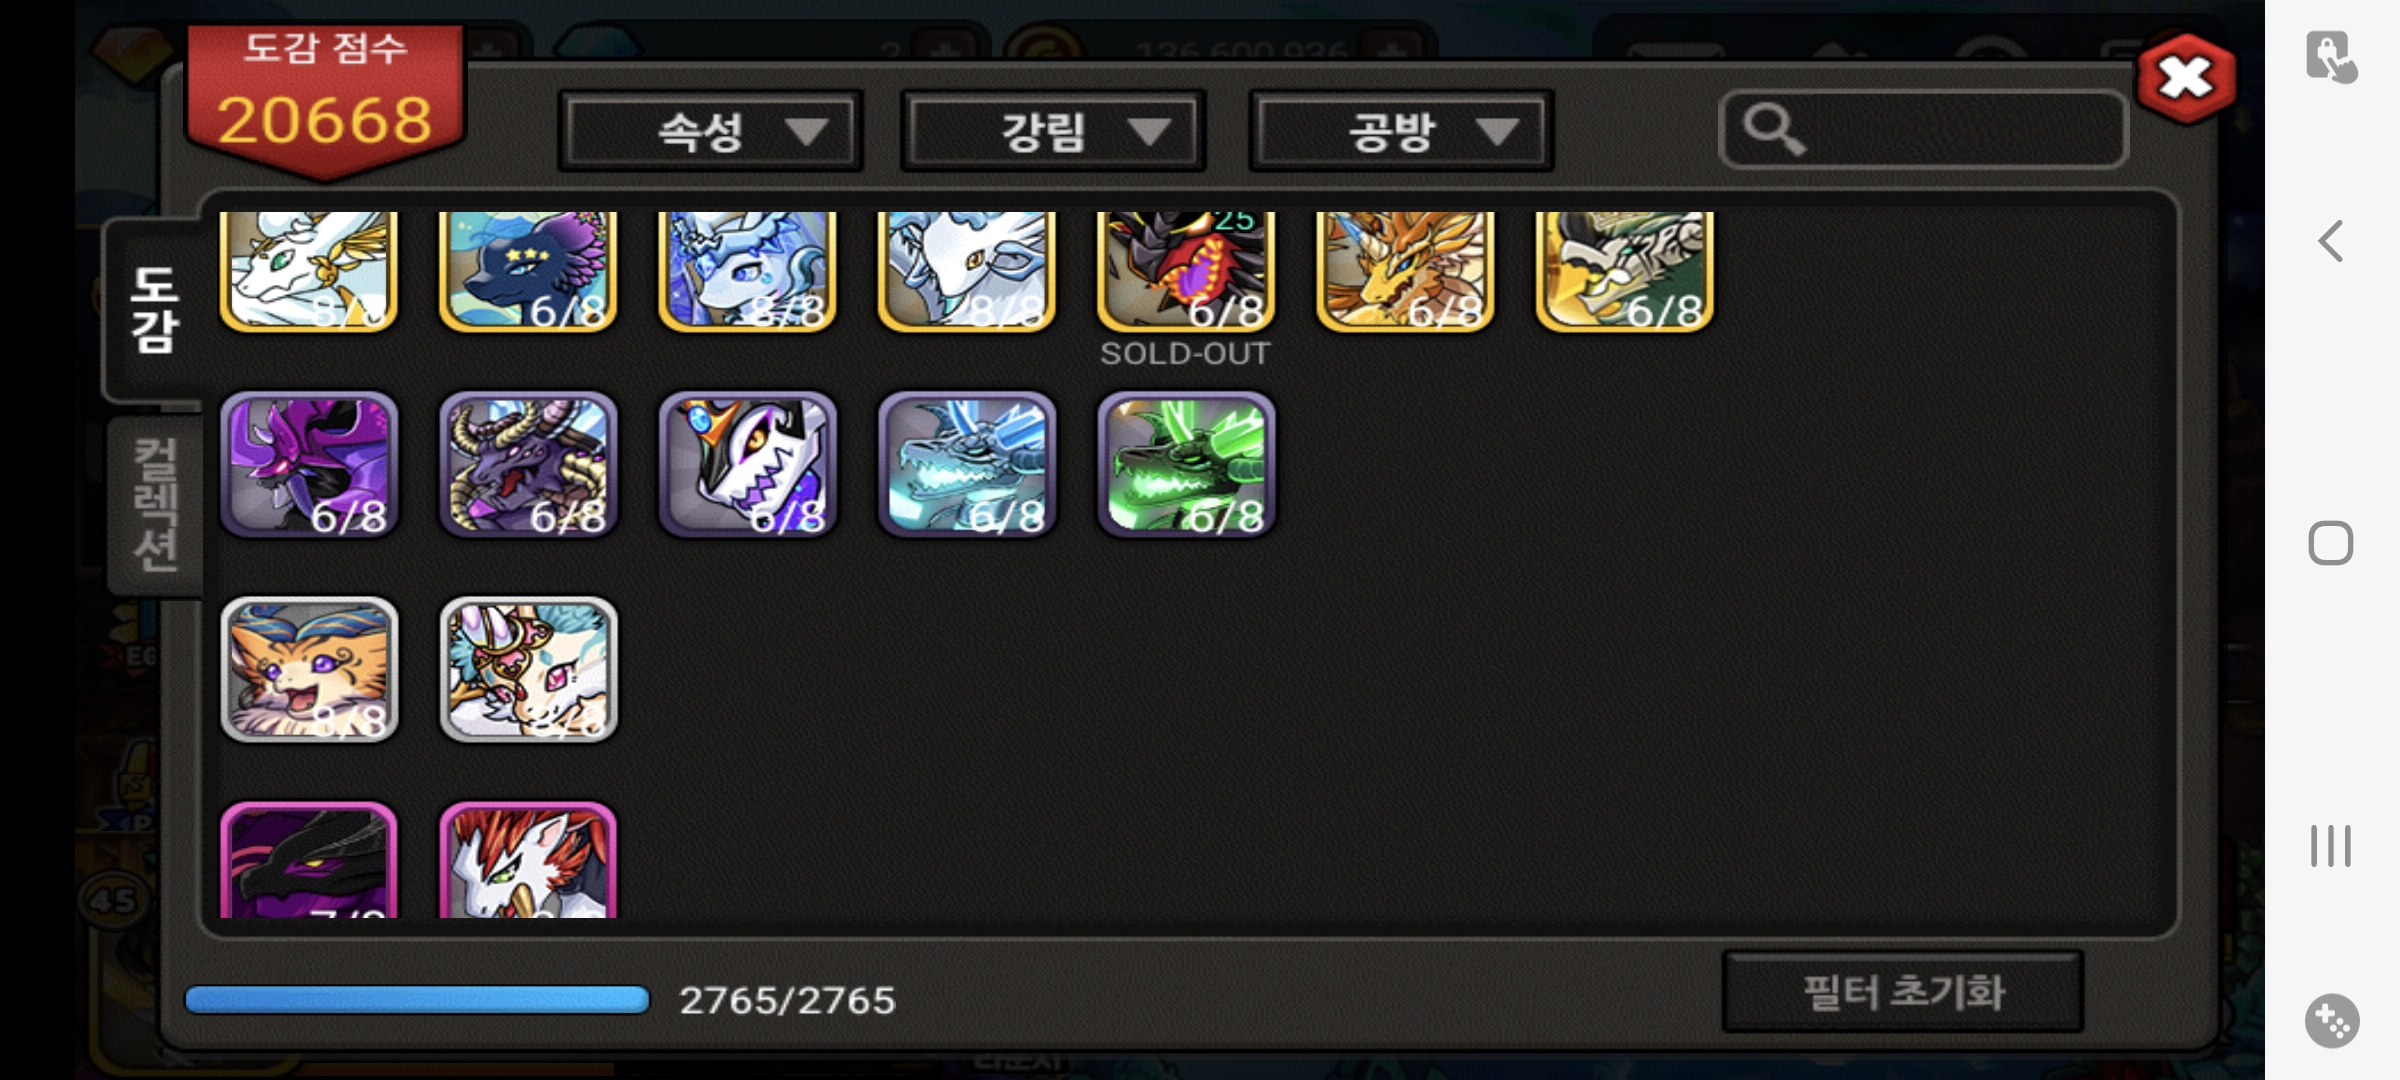The image size is (2400, 1080).
Task: Select the red-maned white dragon portrait
Action: 528,861
